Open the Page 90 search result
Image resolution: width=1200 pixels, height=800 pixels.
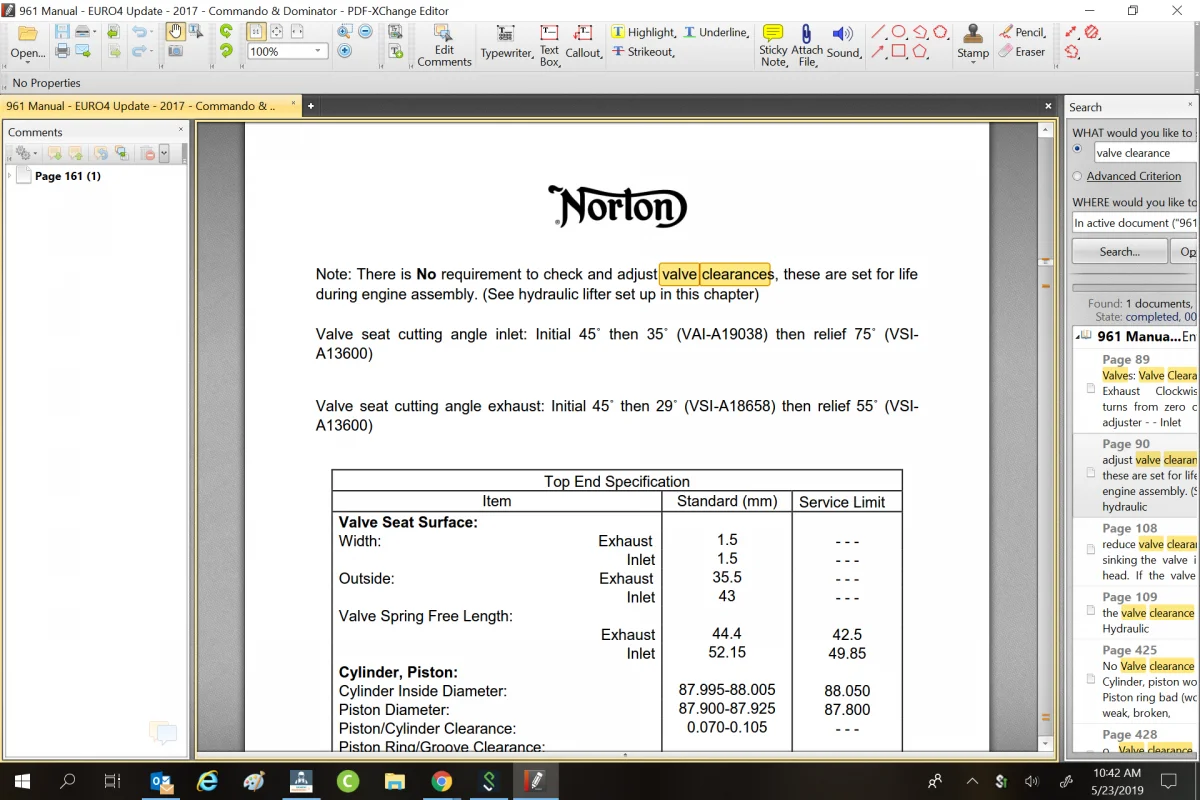[x=1135, y=475]
